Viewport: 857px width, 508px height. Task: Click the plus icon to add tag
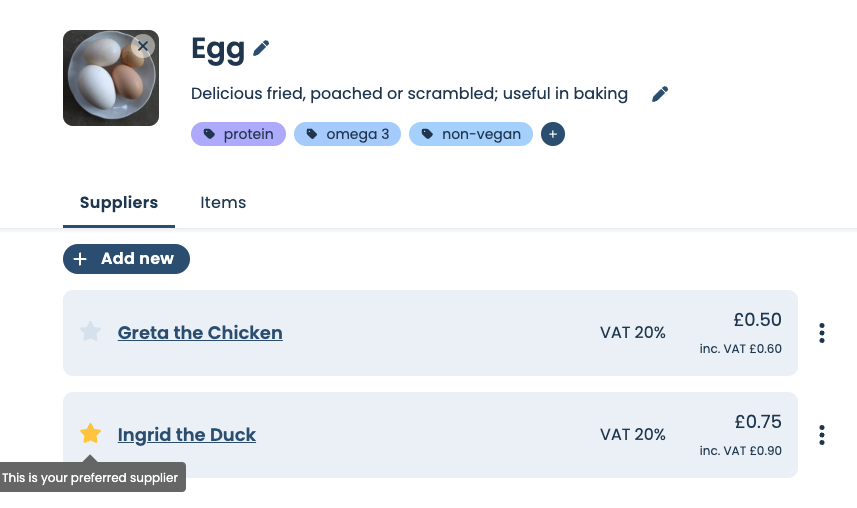[553, 134]
